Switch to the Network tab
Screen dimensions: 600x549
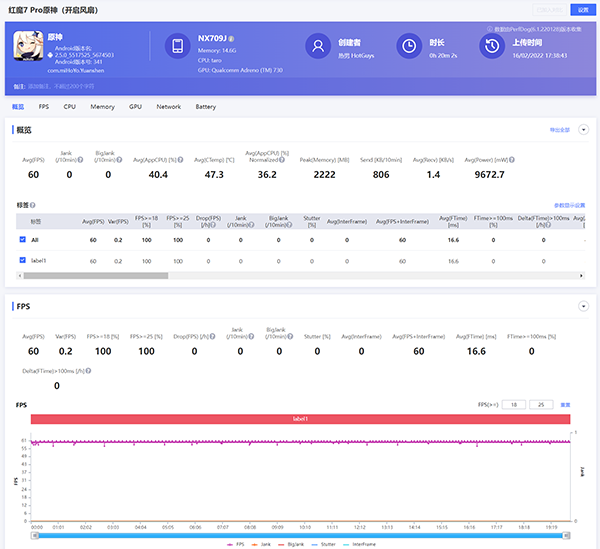coord(169,107)
